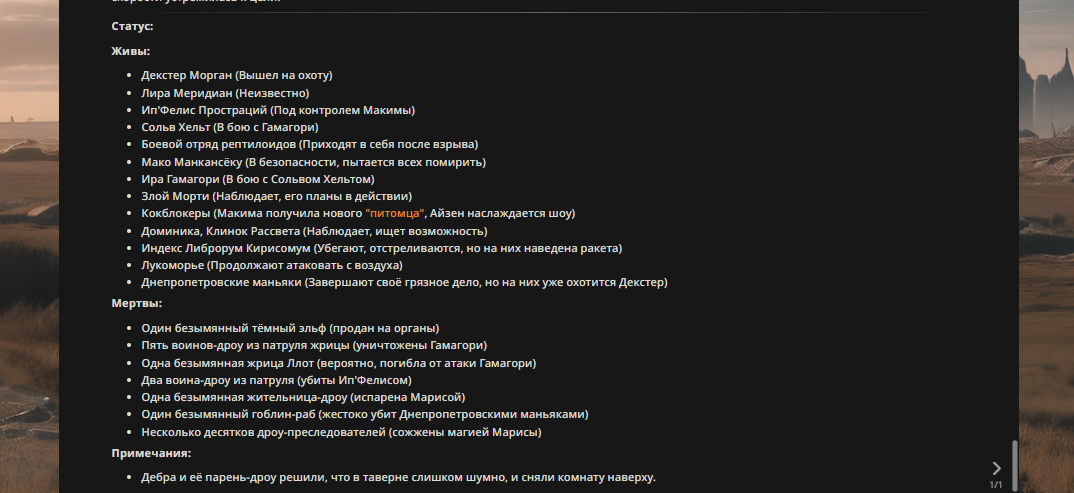Select the безымянный тёмный эльф entry
The image size is (1074, 493).
coord(290,328)
